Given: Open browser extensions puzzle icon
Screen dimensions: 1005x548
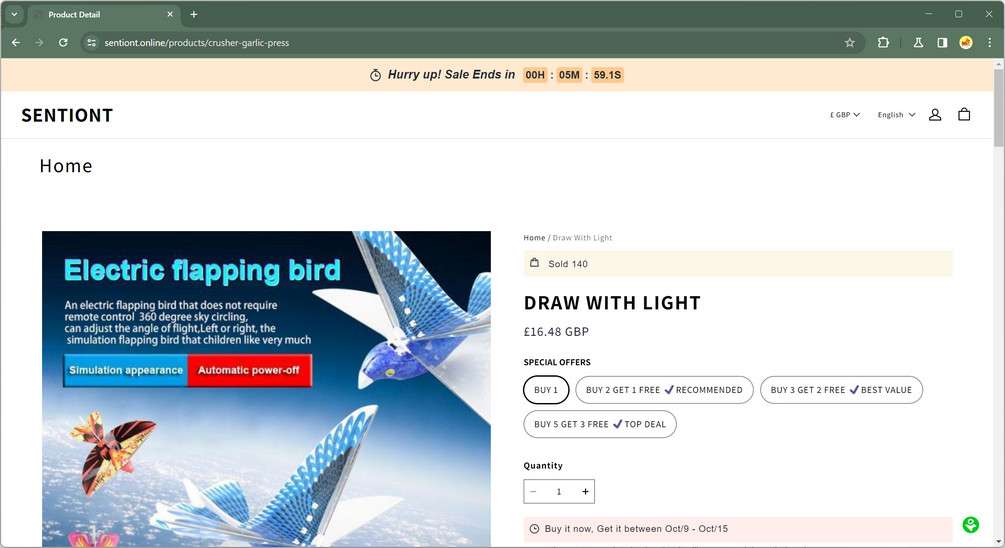Looking at the screenshot, I should pos(883,43).
